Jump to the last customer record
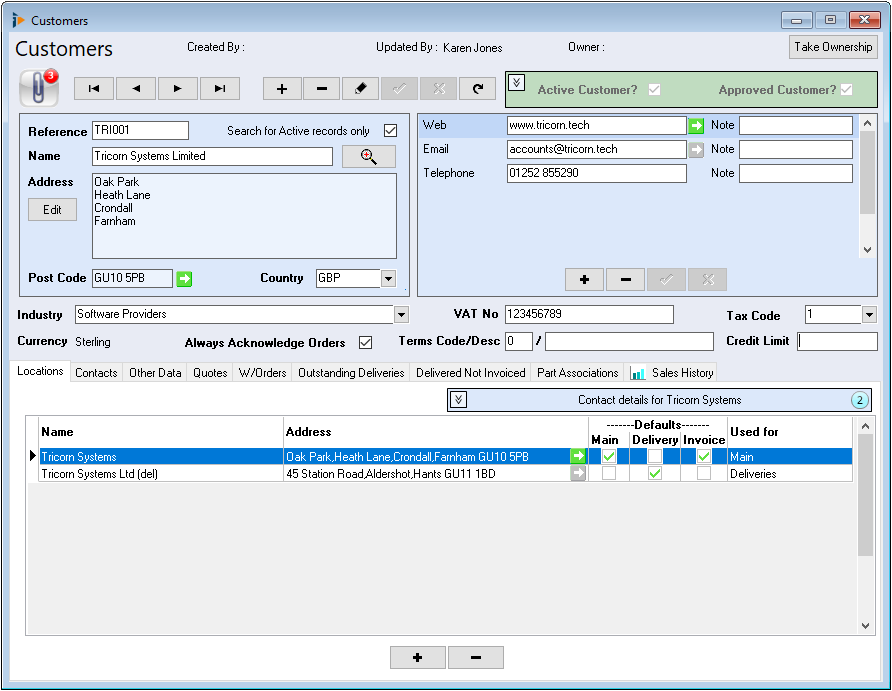 (220, 89)
